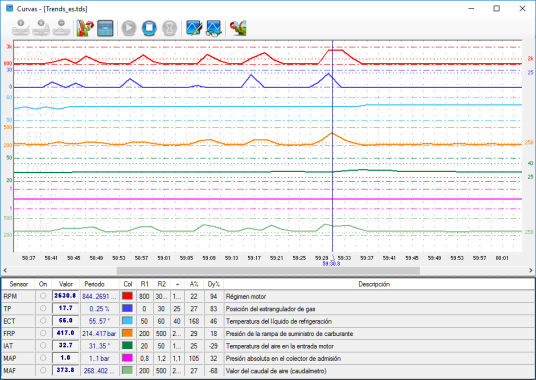Image resolution: width=536 pixels, height=380 pixels.
Task: Maximize the Curvas window
Action: (x=496, y=8)
